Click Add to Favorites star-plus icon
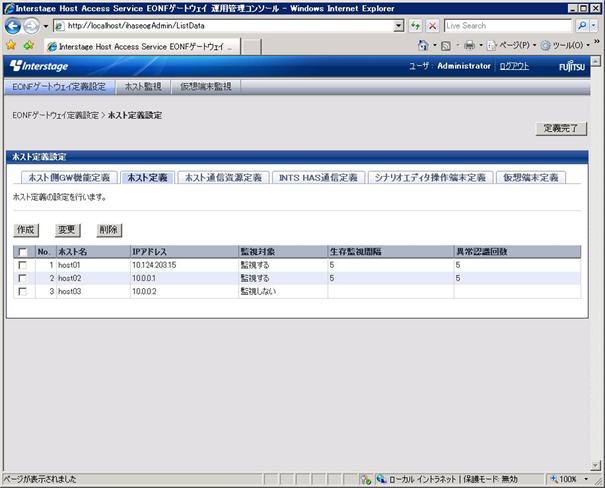Viewport: 605px width, 488px height. 28,46
